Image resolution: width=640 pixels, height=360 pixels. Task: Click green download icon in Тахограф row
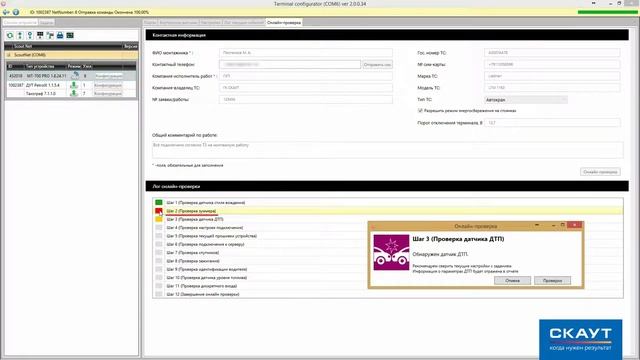coord(74,93)
